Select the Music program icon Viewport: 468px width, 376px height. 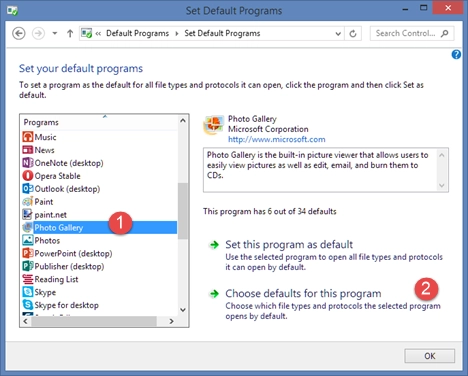28,137
